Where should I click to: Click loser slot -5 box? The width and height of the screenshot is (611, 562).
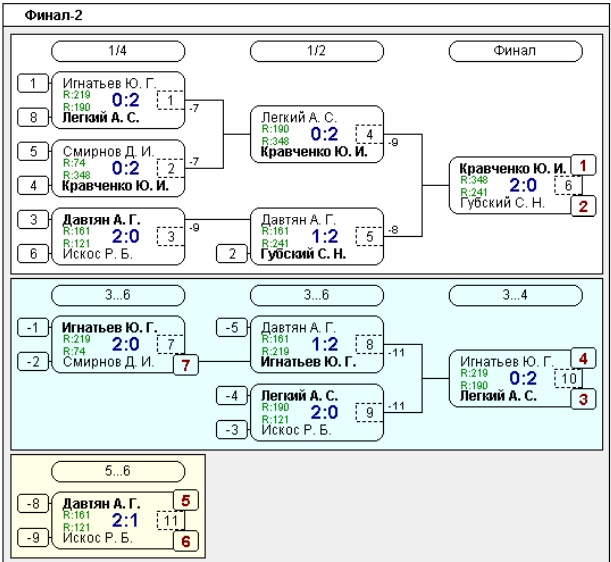[232, 327]
